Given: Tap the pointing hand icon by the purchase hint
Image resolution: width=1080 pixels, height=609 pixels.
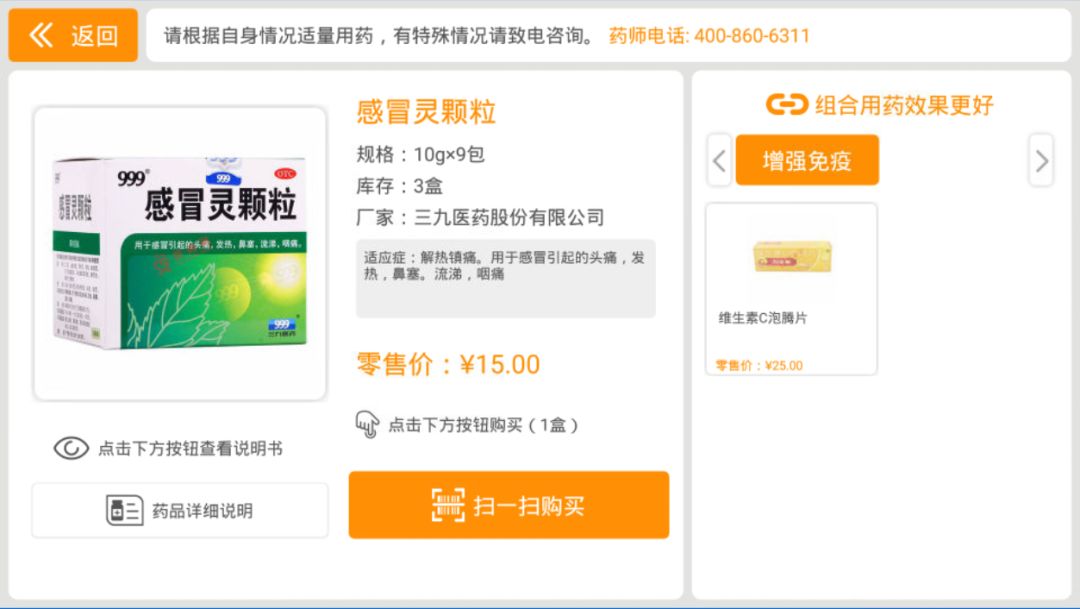Looking at the screenshot, I should [x=367, y=424].
